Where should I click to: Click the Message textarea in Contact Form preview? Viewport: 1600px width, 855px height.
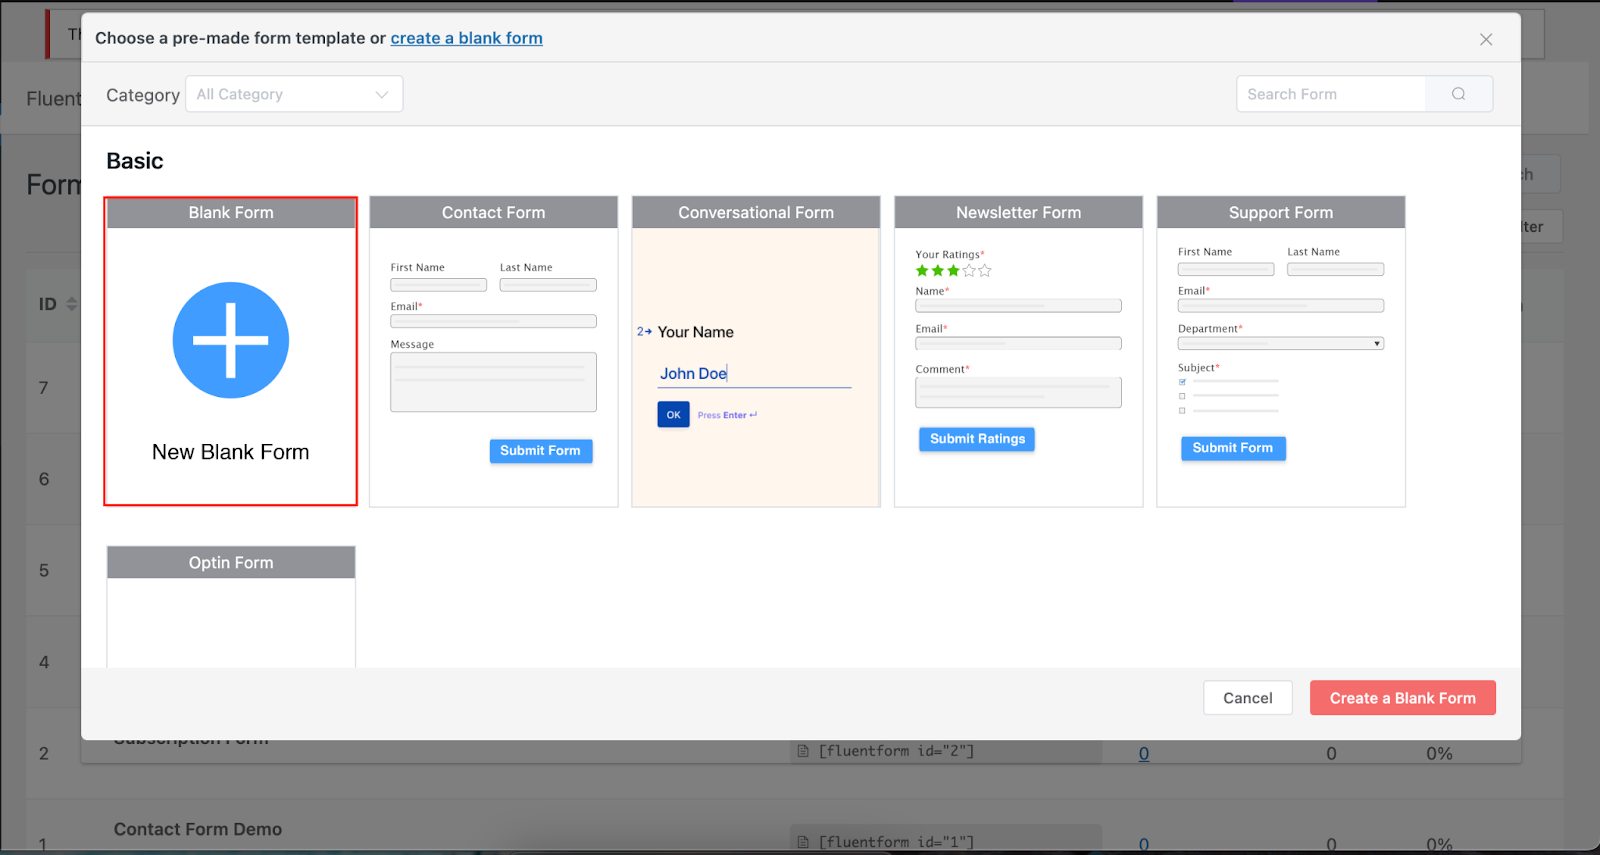click(x=494, y=382)
